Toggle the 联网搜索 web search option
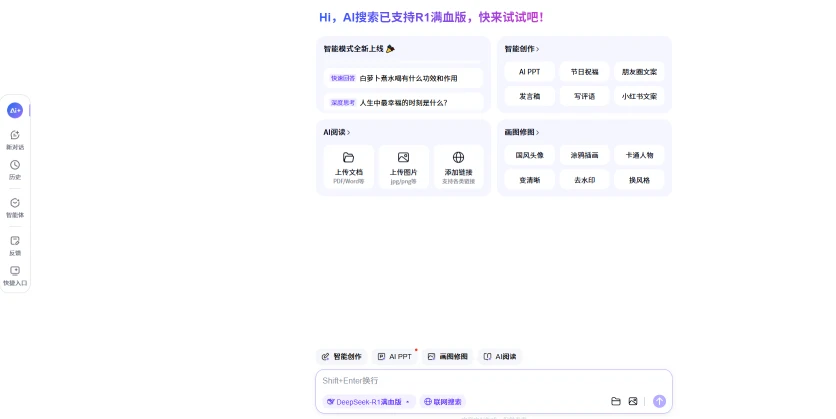This screenshot has width=836, height=419. click(443, 402)
